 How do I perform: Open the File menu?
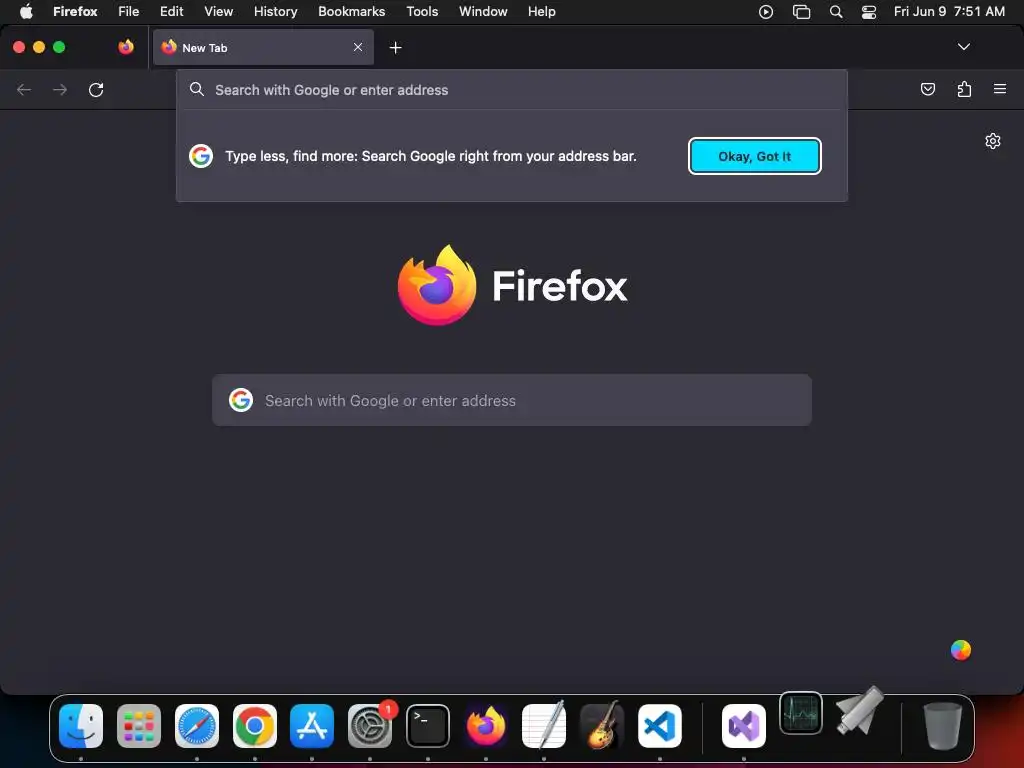click(129, 12)
